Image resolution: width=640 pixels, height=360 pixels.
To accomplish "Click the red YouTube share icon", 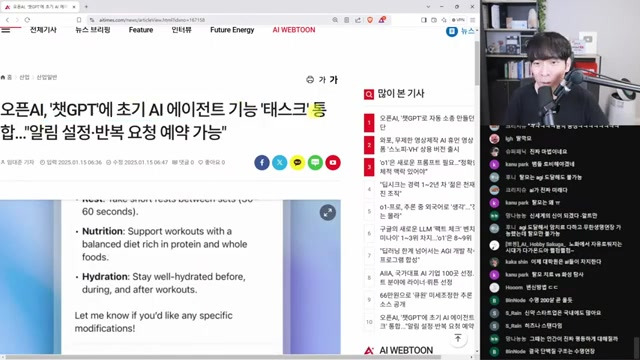I will click(x=333, y=162).
